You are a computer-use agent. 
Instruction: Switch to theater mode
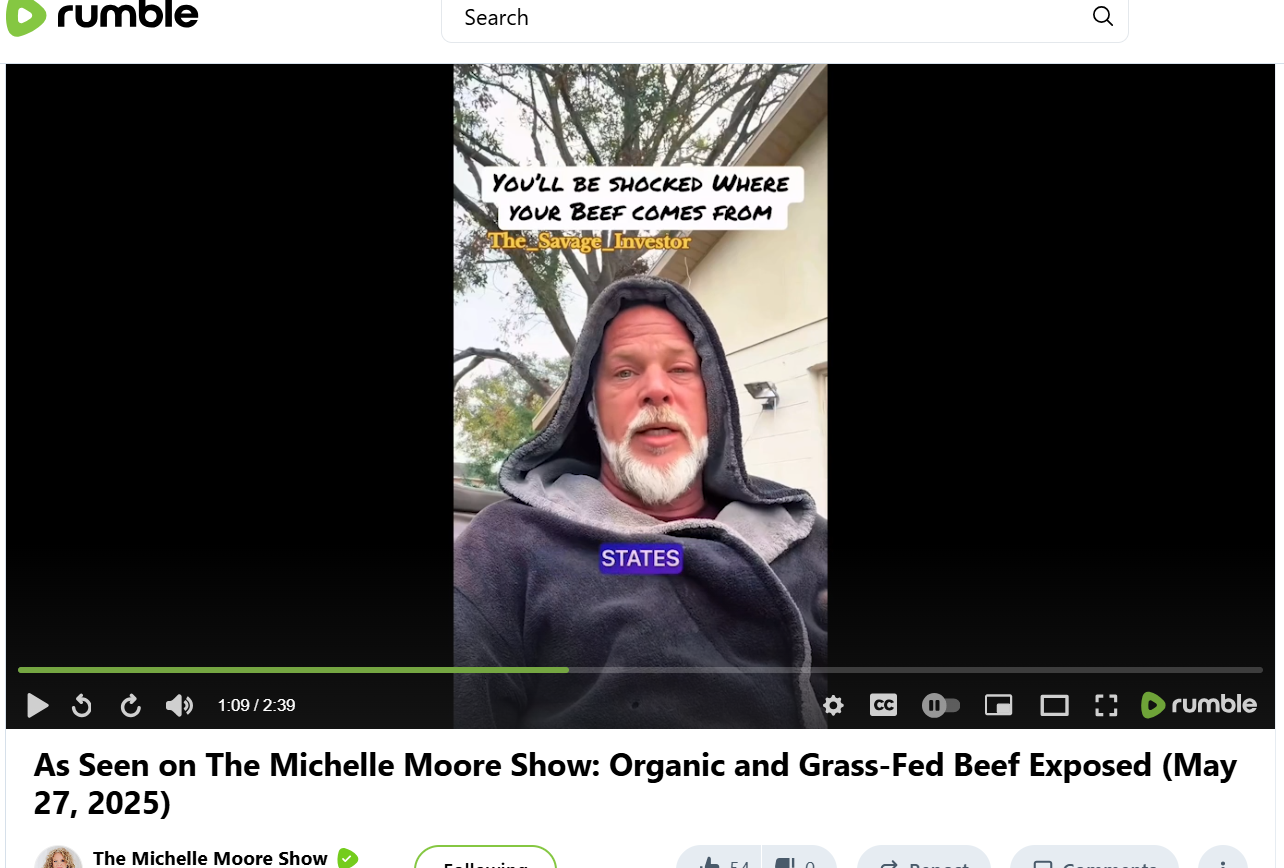point(1054,705)
